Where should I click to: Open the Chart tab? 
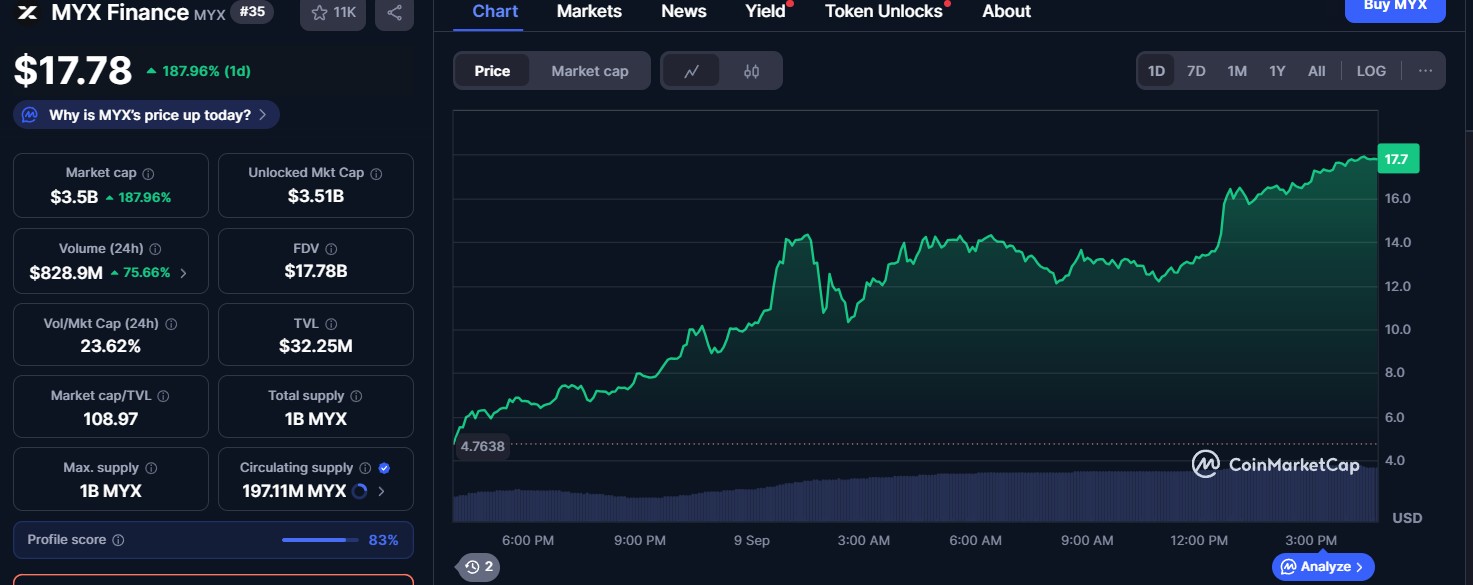pyautogui.click(x=495, y=12)
